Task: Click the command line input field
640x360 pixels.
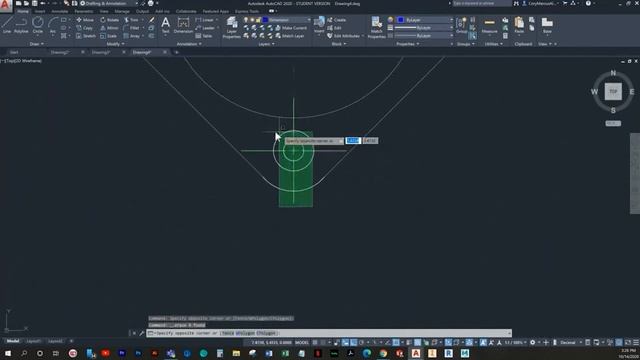Action: tap(329, 333)
